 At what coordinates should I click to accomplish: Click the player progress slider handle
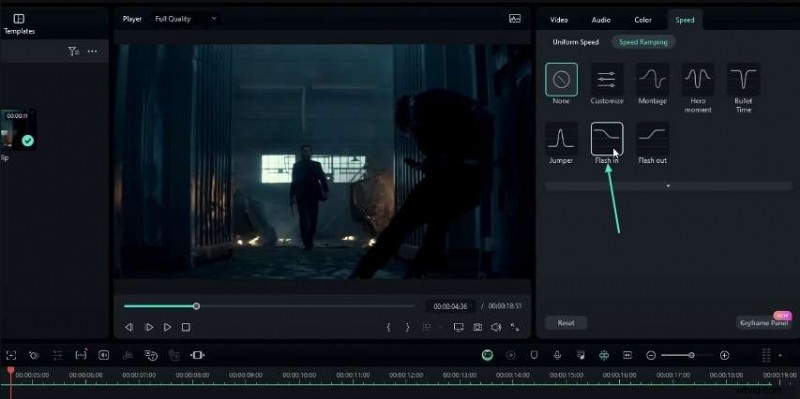(196, 306)
